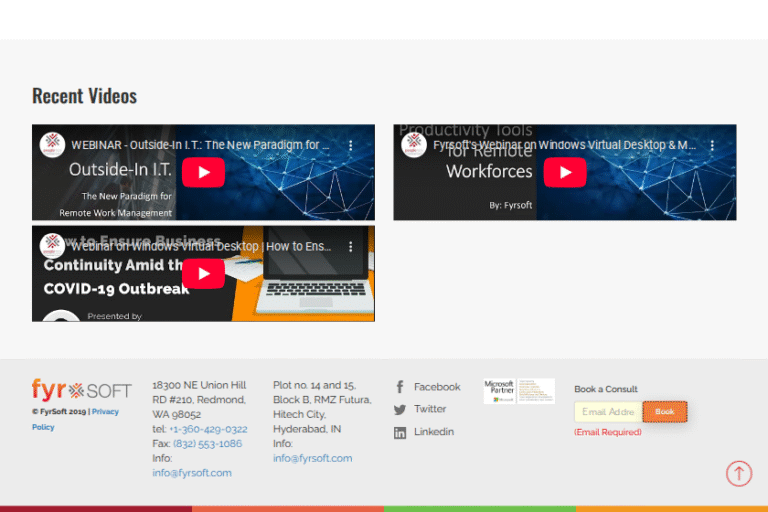Screen dimensions: 768x512
Task: Open more options on Fyrsoft's Webinar video
Action: 712,145
